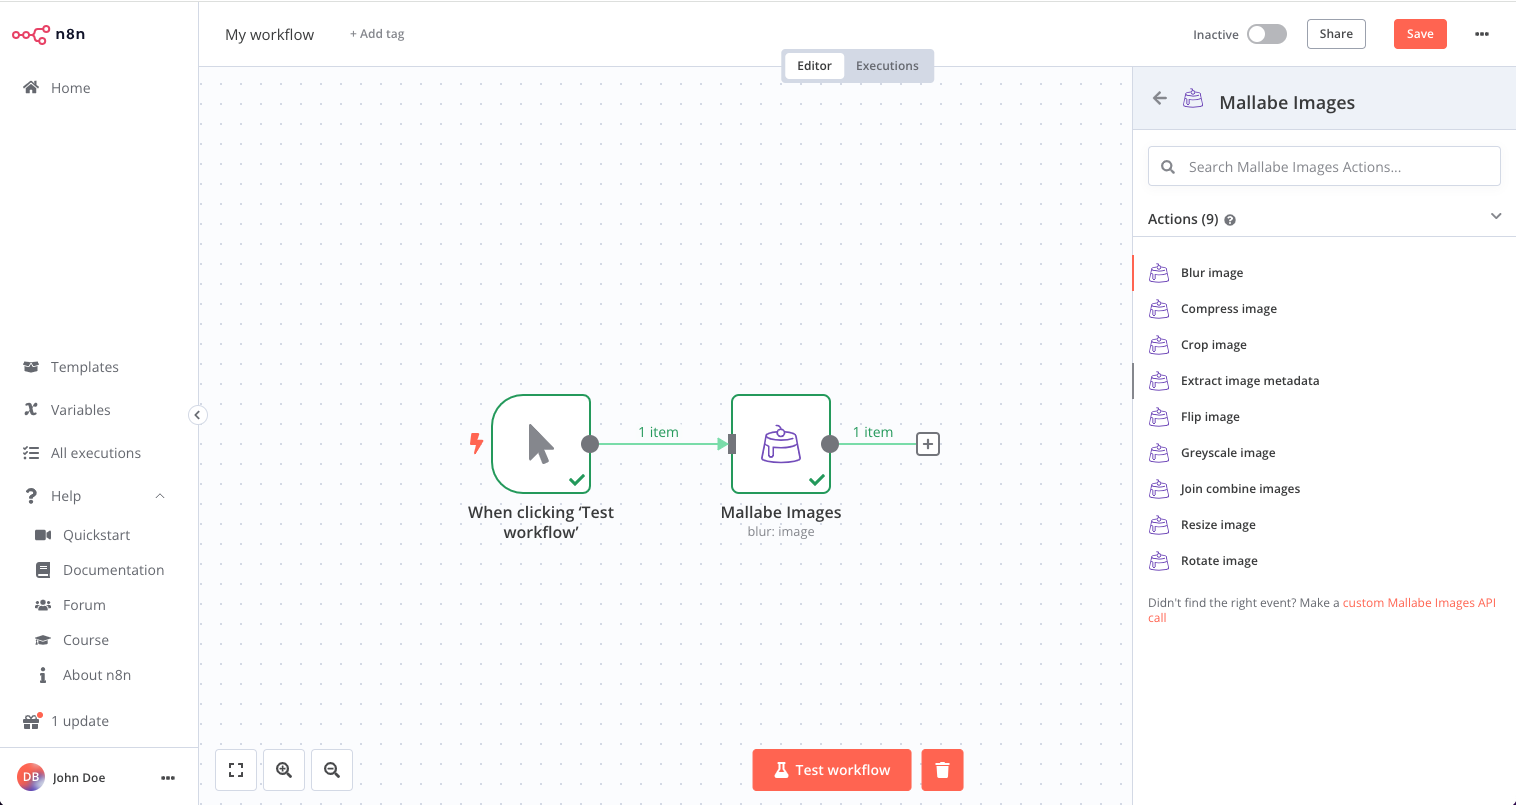Click the n8n logo

click(48, 34)
